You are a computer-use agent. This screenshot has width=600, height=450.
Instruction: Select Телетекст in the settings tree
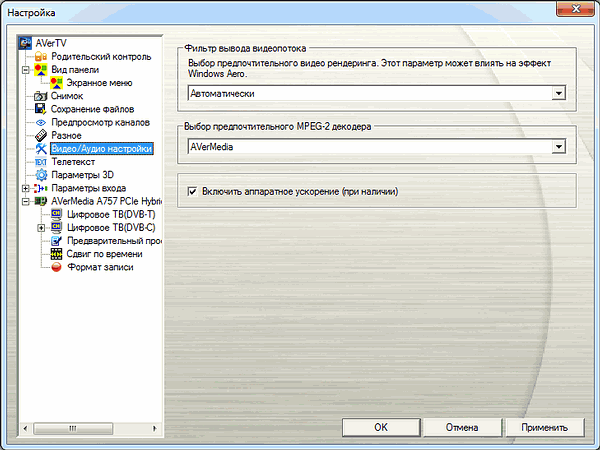point(73,162)
